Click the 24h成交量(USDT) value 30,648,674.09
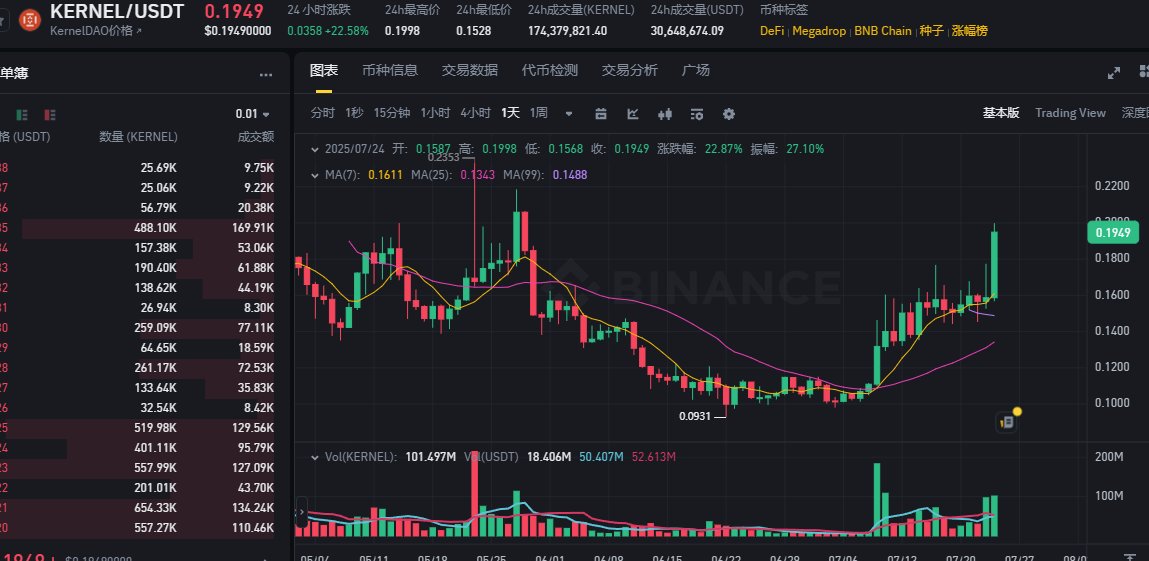 (687, 31)
